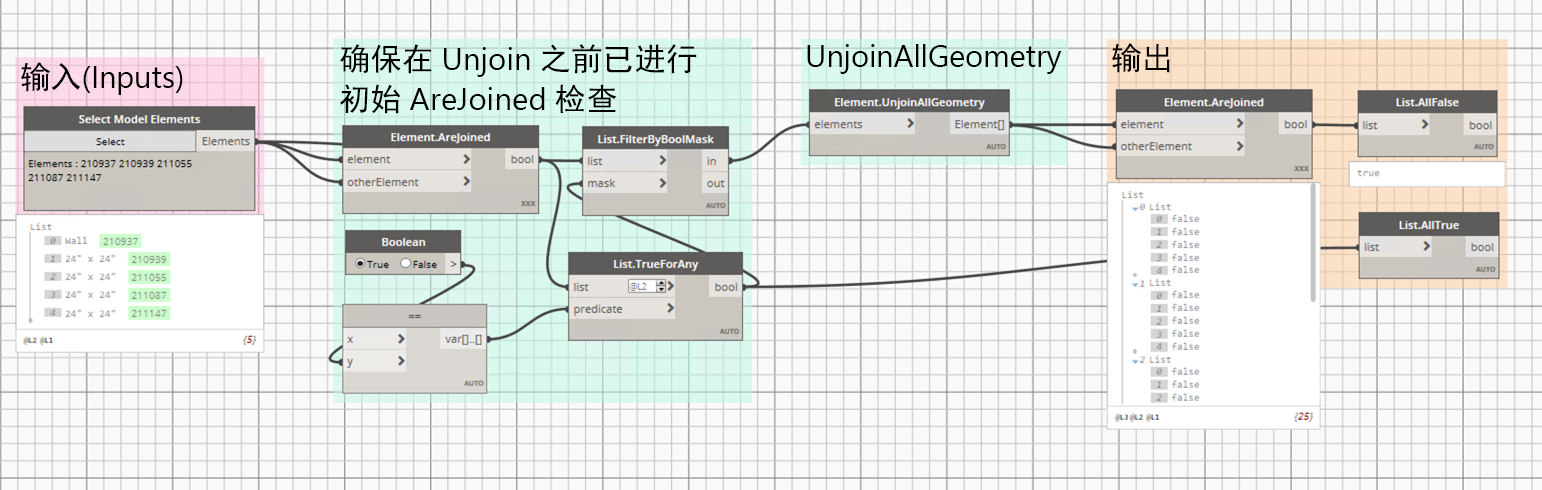This screenshot has width=1542, height=490.
Task: Click the 'UnjoinAllGeometry' group title
Action: 933,58
